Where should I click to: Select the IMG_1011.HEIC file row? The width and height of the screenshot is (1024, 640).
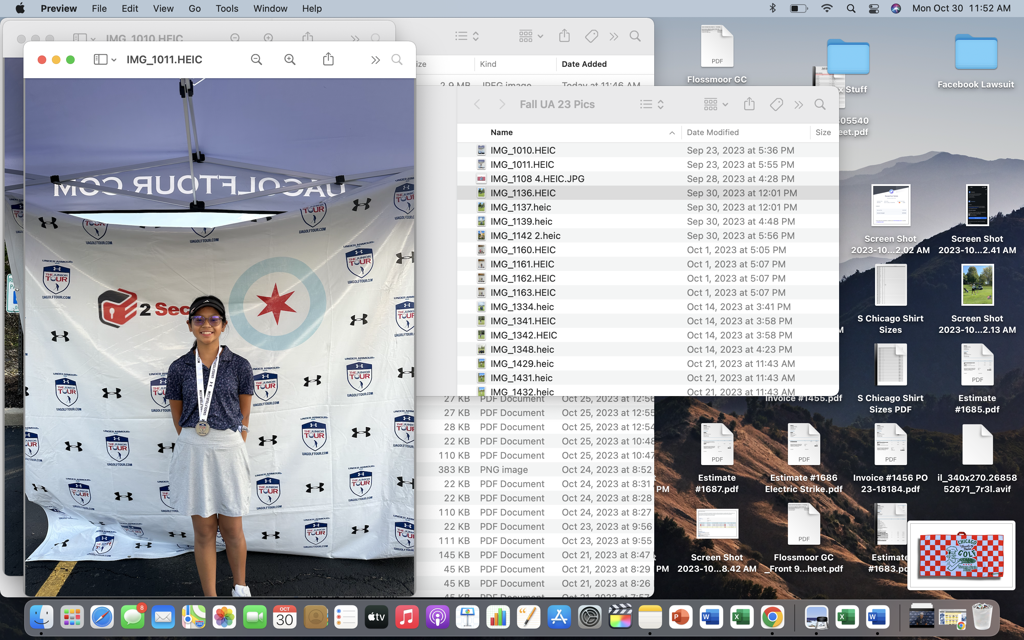[x=647, y=165]
